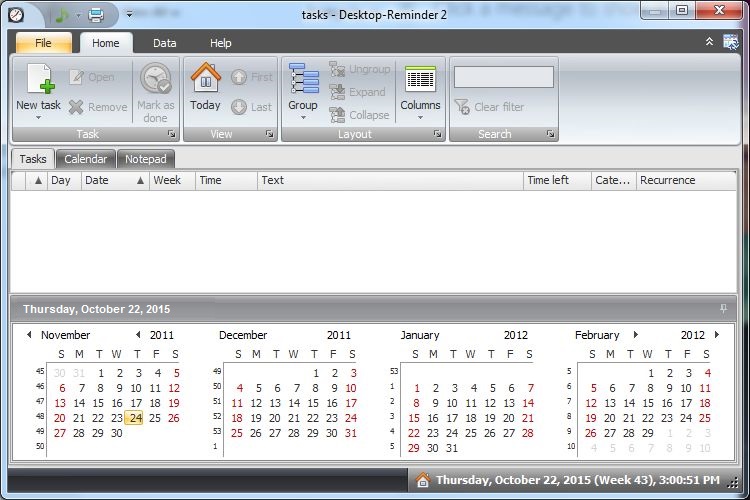This screenshot has width=750, height=500.
Task: Click the music note sound icon
Action: (x=62, y=15)
